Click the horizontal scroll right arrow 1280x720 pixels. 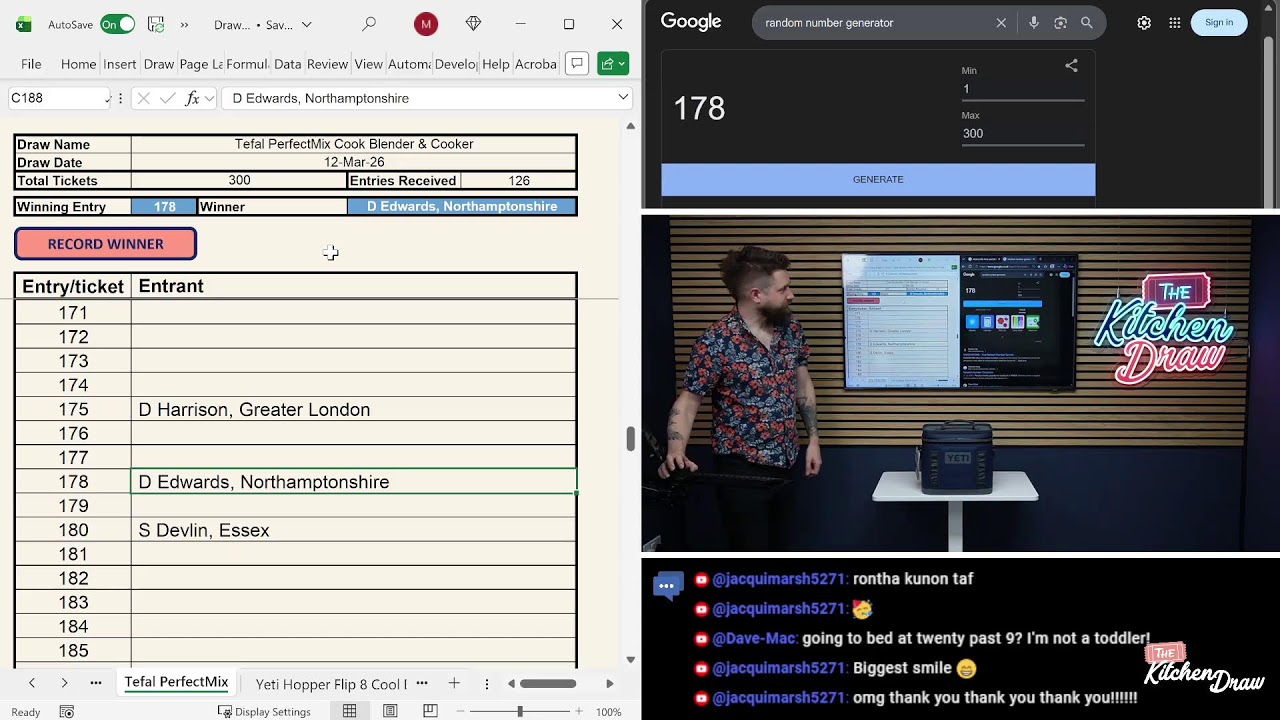(x=610, y=684)
